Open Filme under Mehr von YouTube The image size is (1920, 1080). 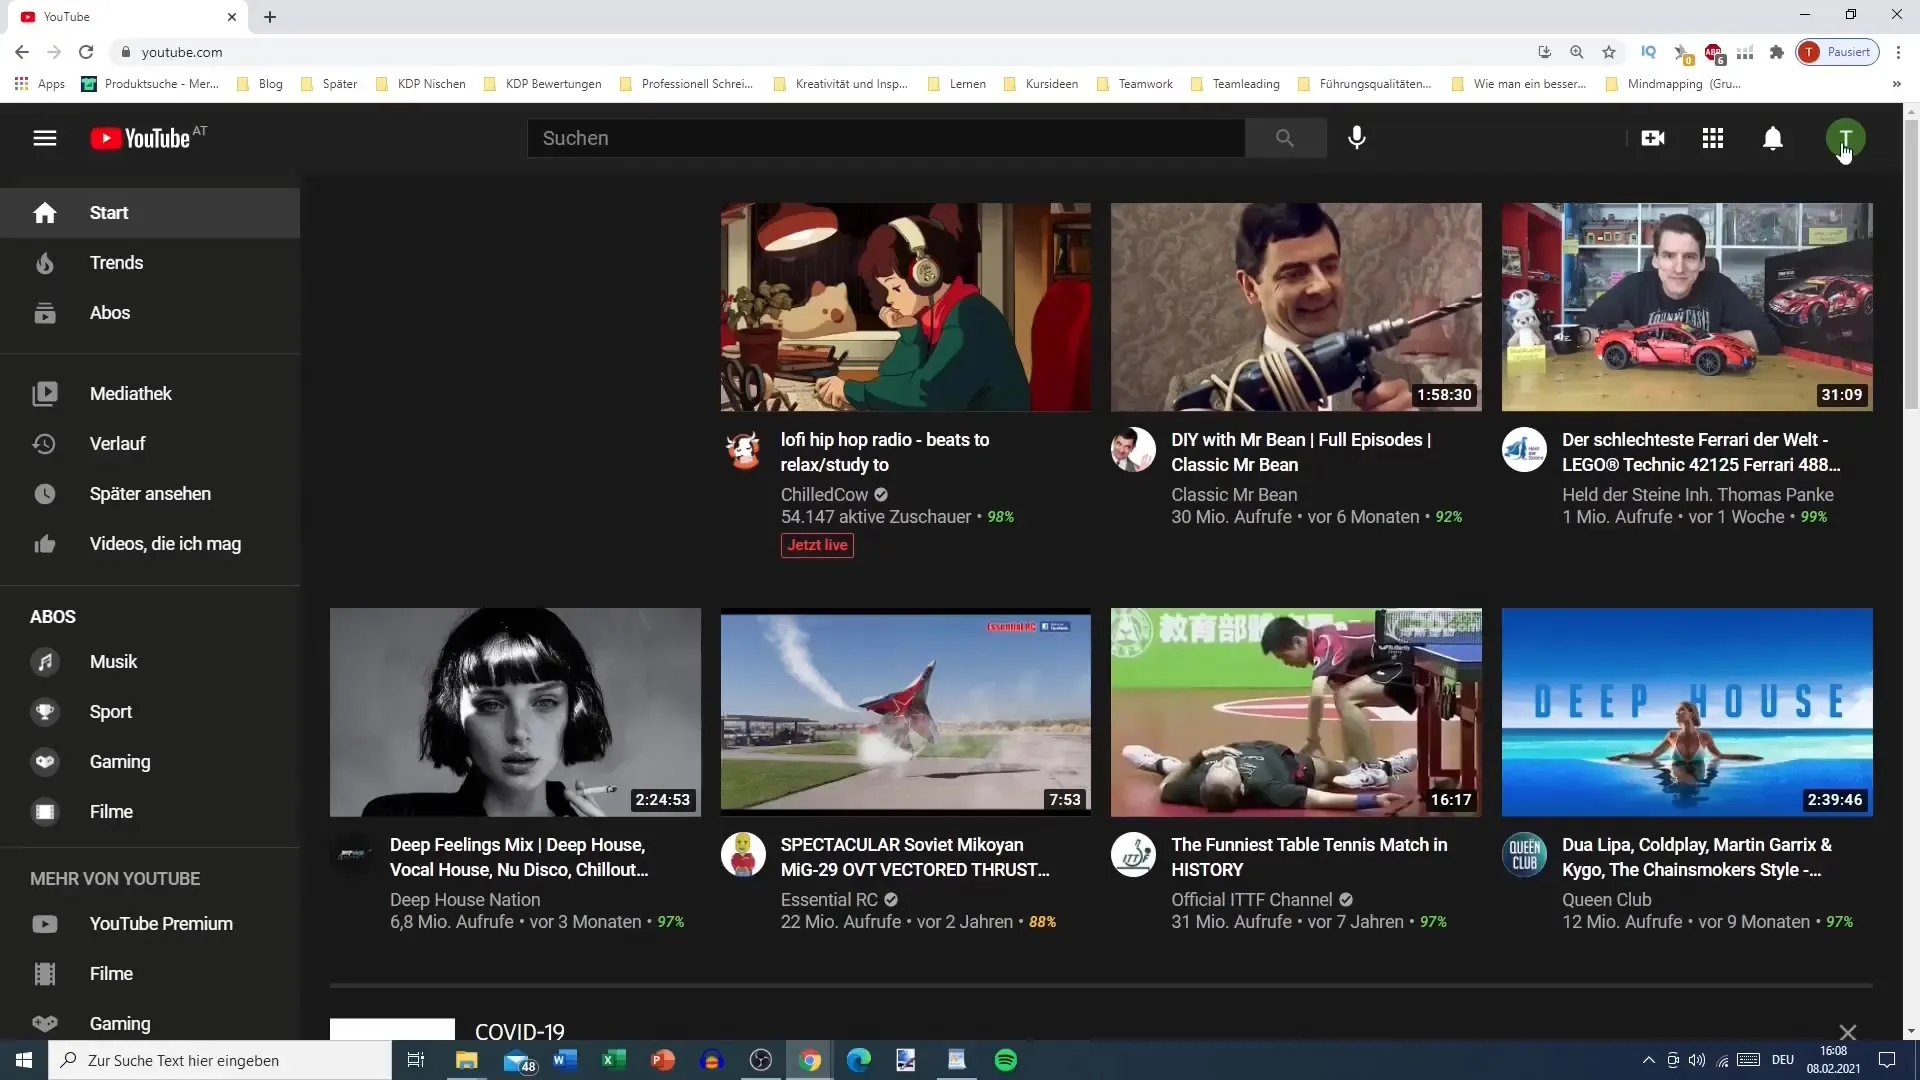[150, 974]
